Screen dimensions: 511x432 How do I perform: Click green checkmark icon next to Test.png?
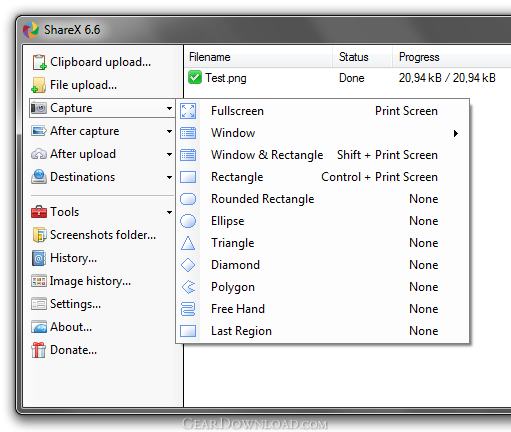(x=195, y=77)
